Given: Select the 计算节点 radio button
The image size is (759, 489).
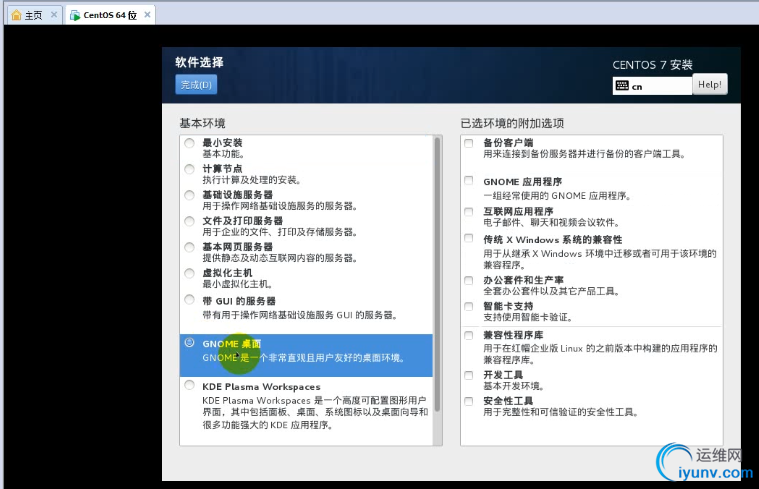Looking at the screenshot, I should [x=189, y=169].
